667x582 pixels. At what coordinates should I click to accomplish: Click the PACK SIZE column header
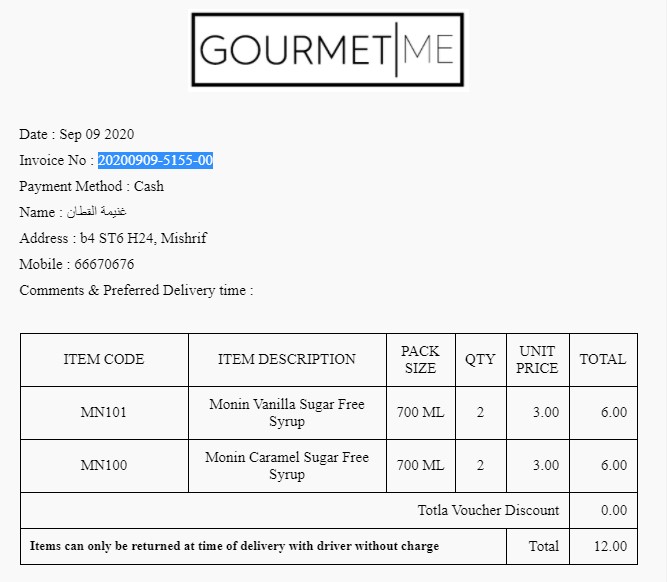click(x=420, y=360)
